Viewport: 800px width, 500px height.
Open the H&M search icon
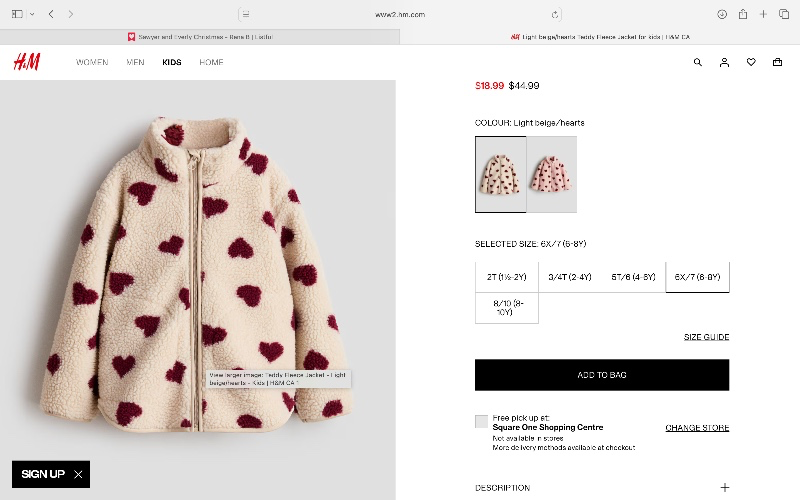(697, 62)
